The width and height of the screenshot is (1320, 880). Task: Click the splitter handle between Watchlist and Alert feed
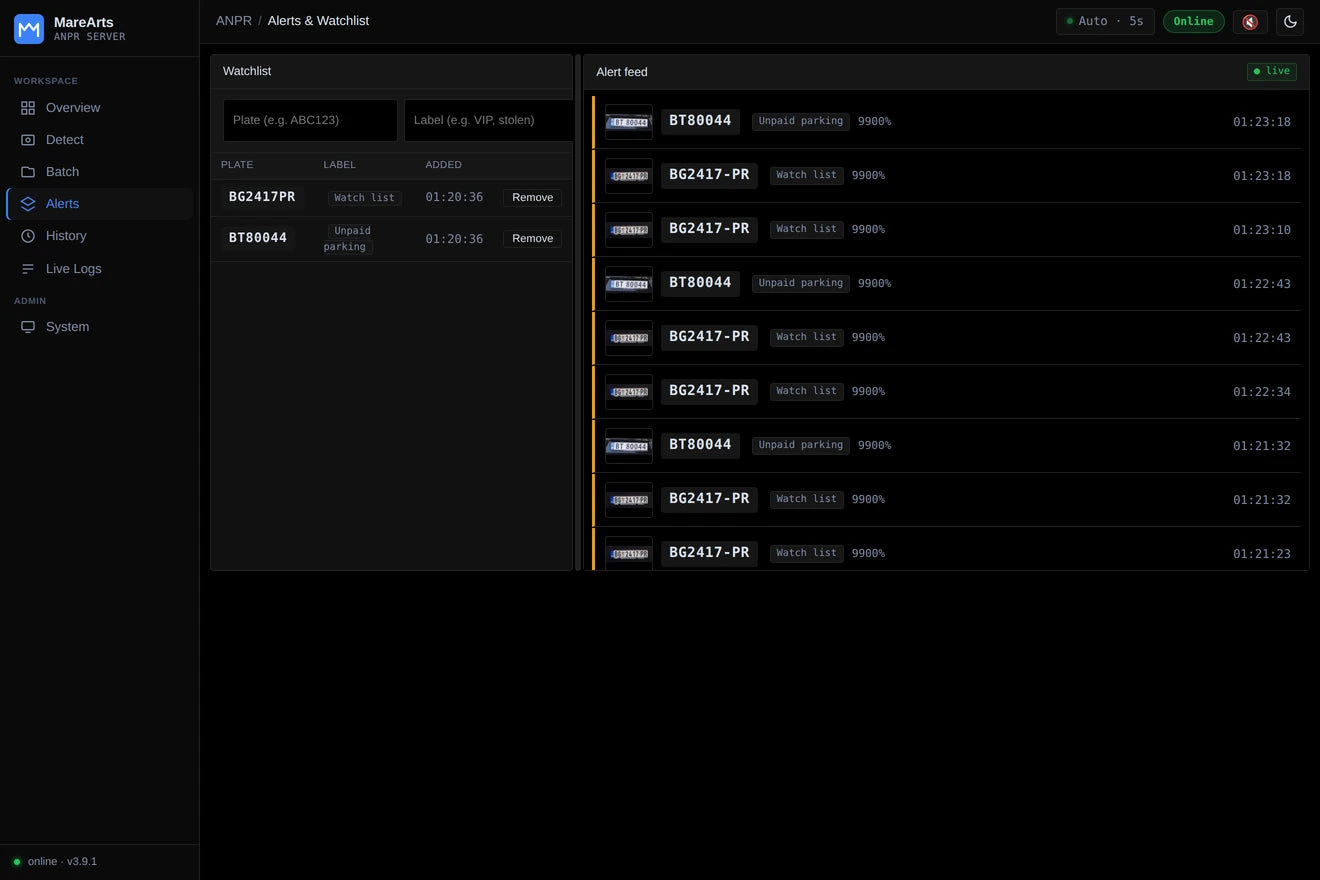pos(578,312)
